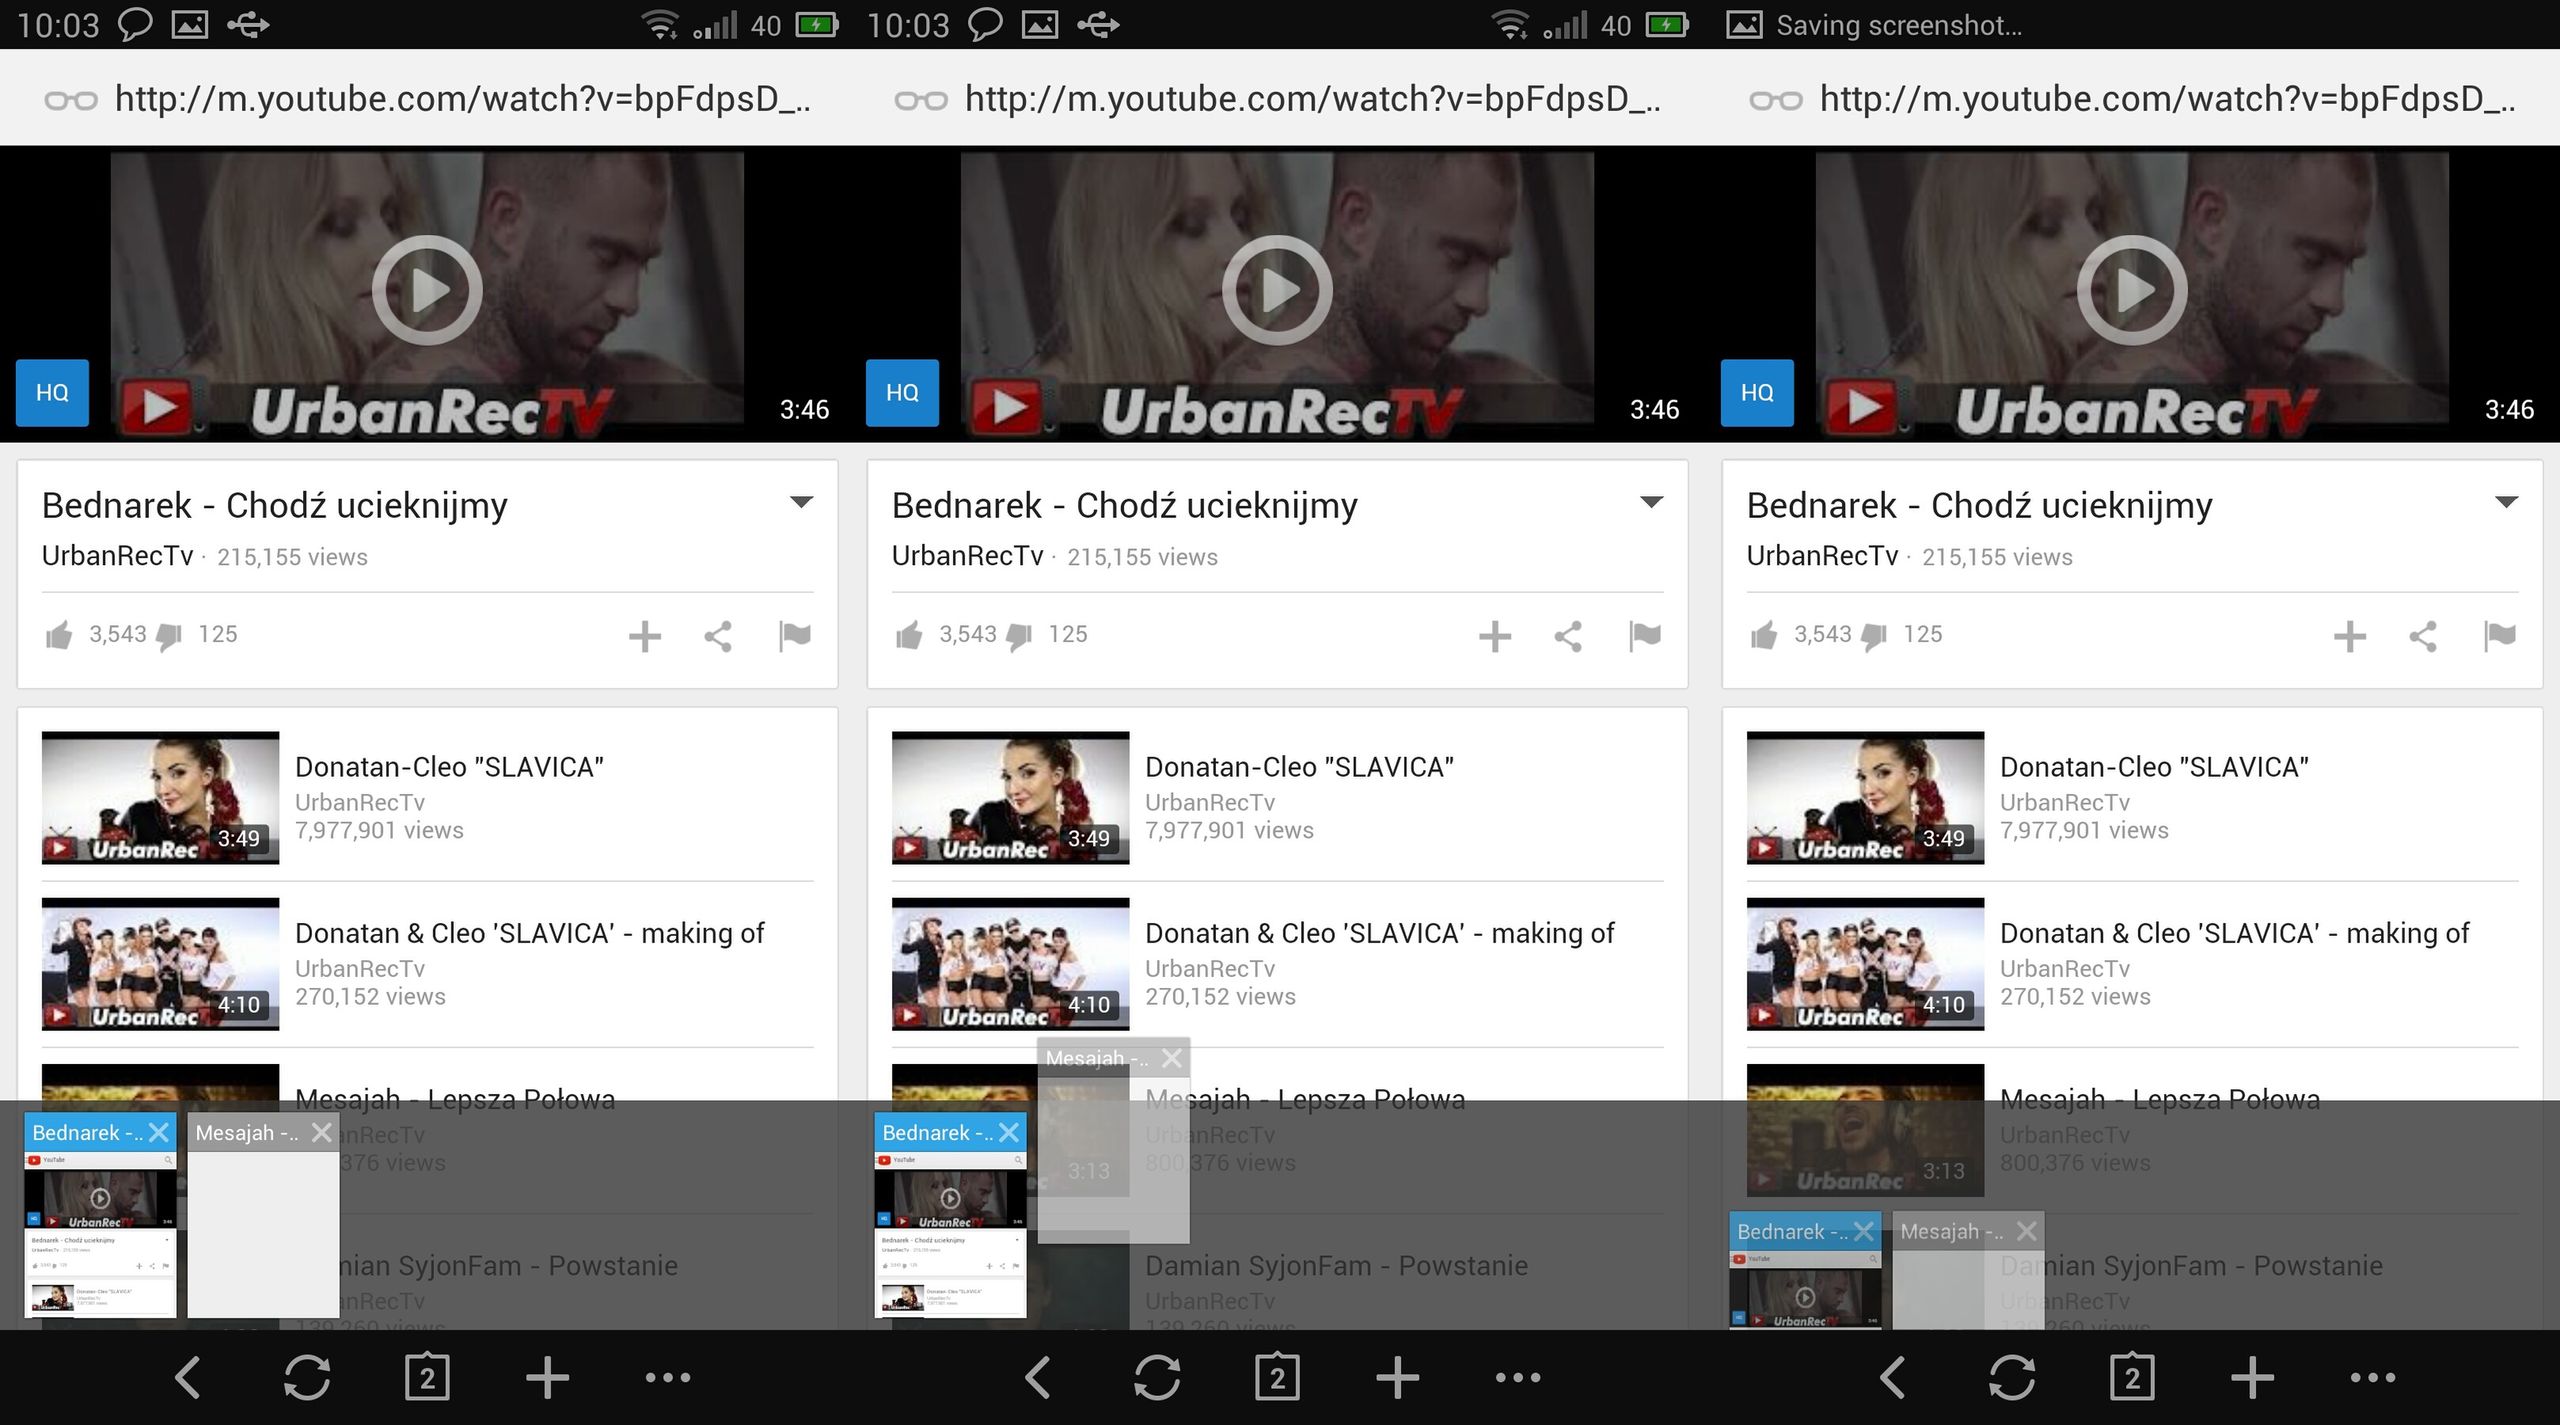The height and width of the screenshot is (1425, 2560).
Task: Expand video details arrow in rightmost screenshot
Action: [x=2506, y=502]
